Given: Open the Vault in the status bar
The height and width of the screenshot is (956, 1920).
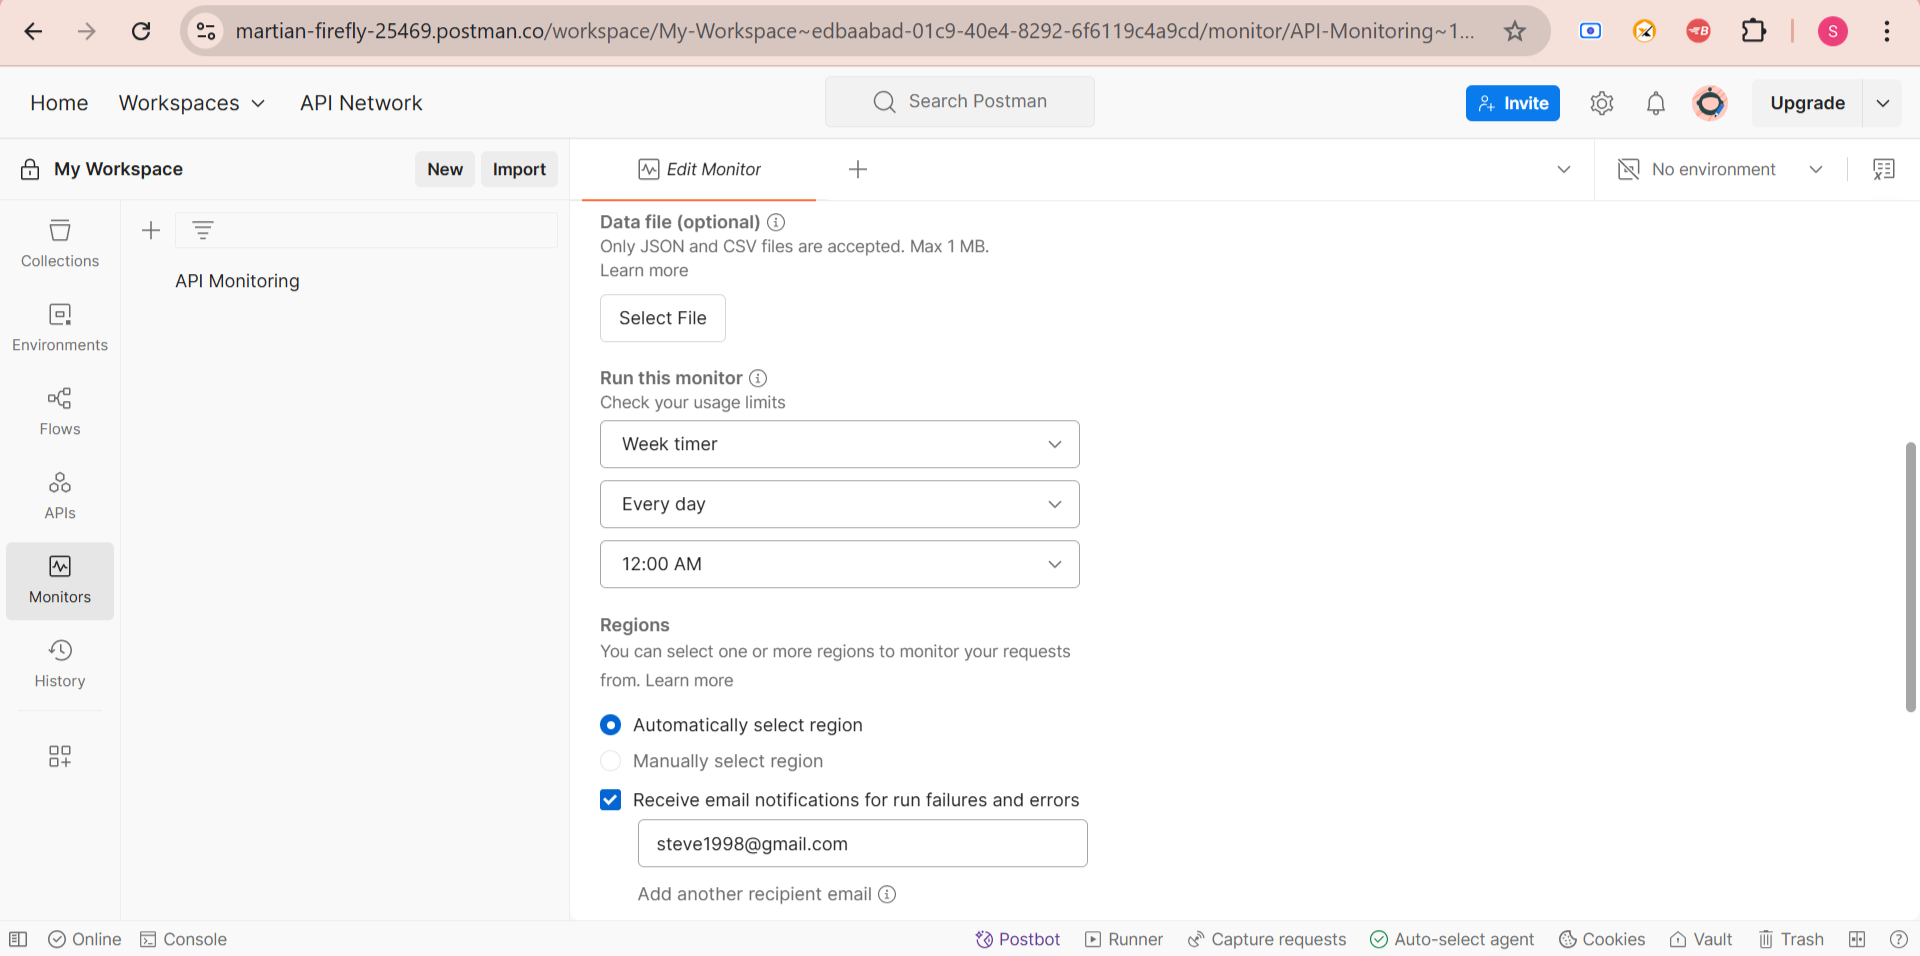Looking at the screenshot, I should click(x=1701, y=939).
